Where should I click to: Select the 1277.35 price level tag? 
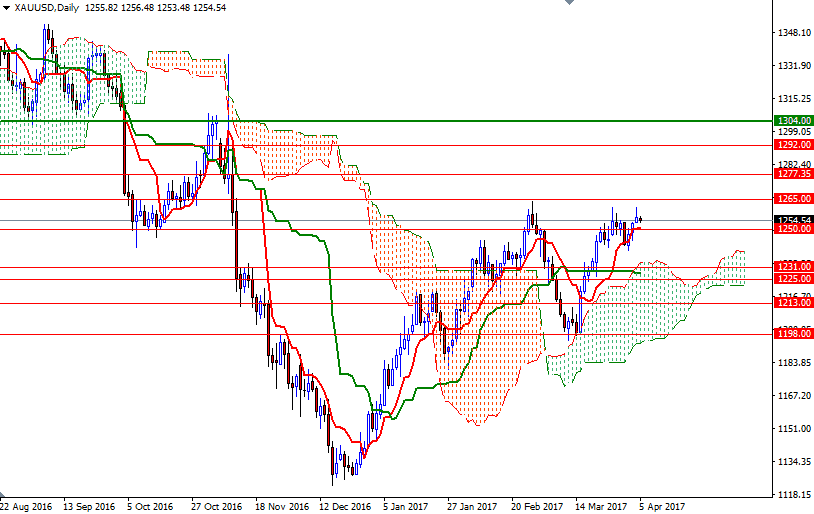click(x=793, y=173)
